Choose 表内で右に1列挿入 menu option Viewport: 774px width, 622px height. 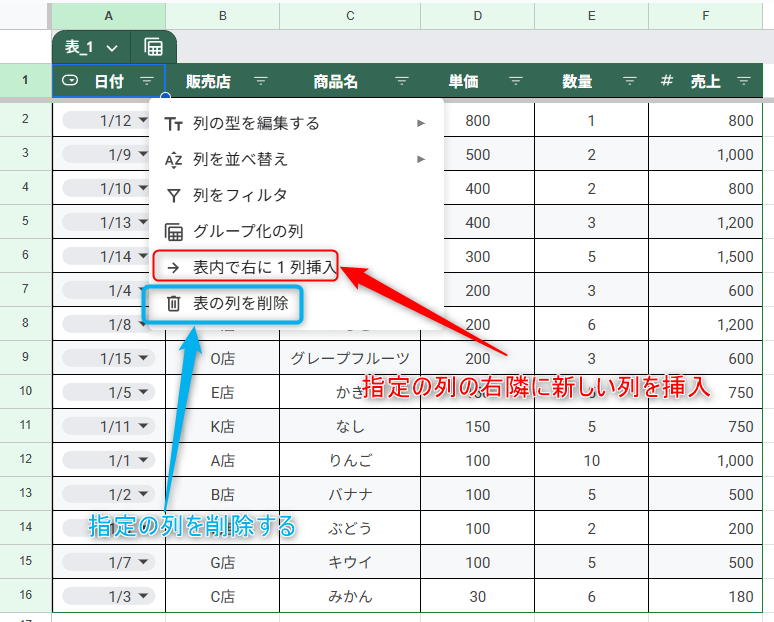[x=264, y=267]
